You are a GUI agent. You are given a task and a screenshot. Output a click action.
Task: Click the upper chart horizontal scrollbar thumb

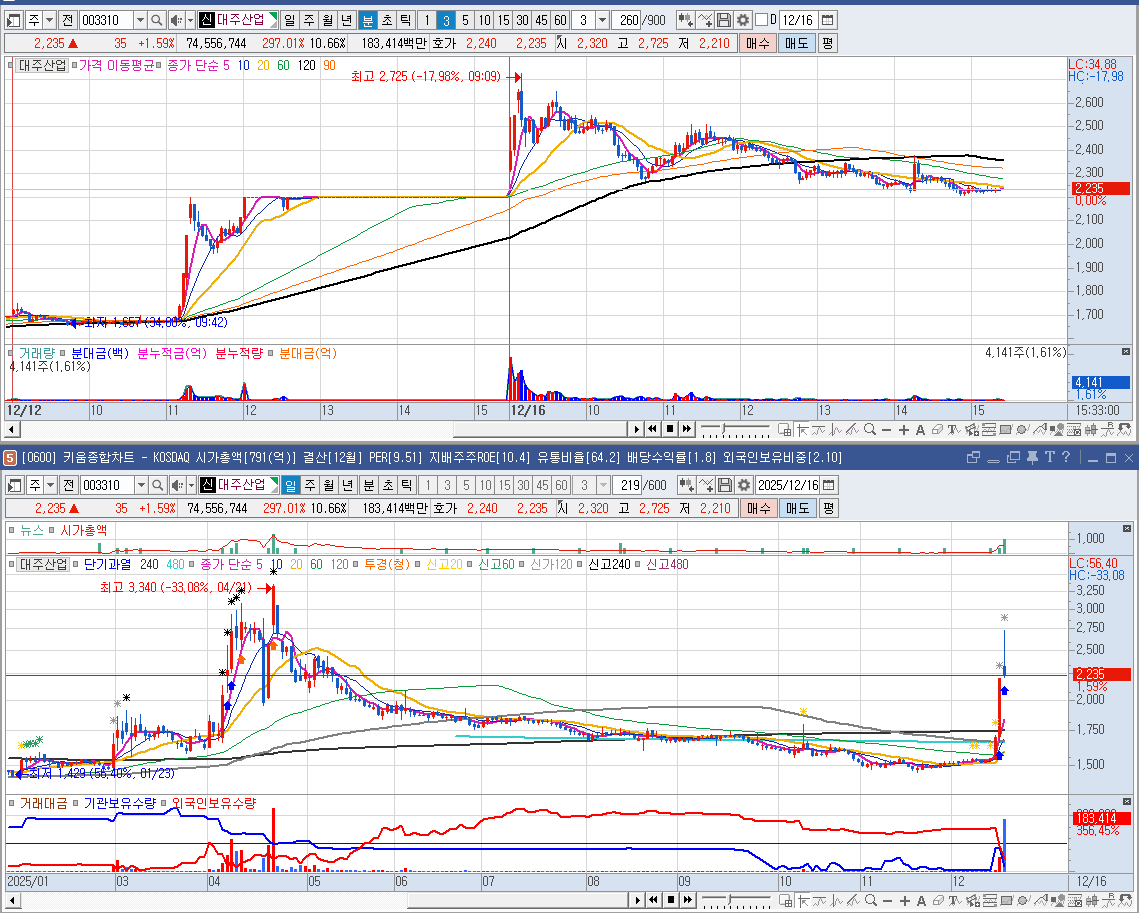540,429
